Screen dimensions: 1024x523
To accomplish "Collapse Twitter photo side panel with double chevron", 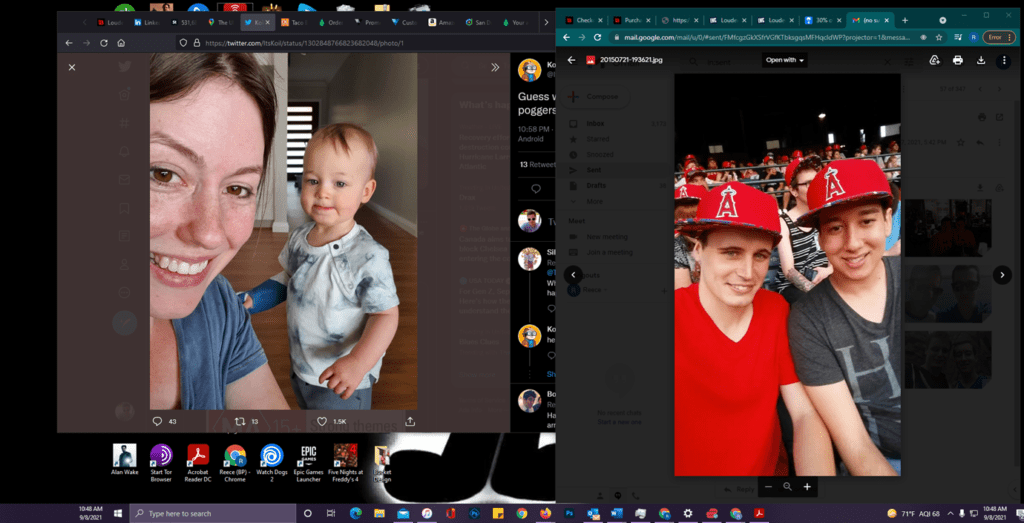I will (x=495, y=67).
